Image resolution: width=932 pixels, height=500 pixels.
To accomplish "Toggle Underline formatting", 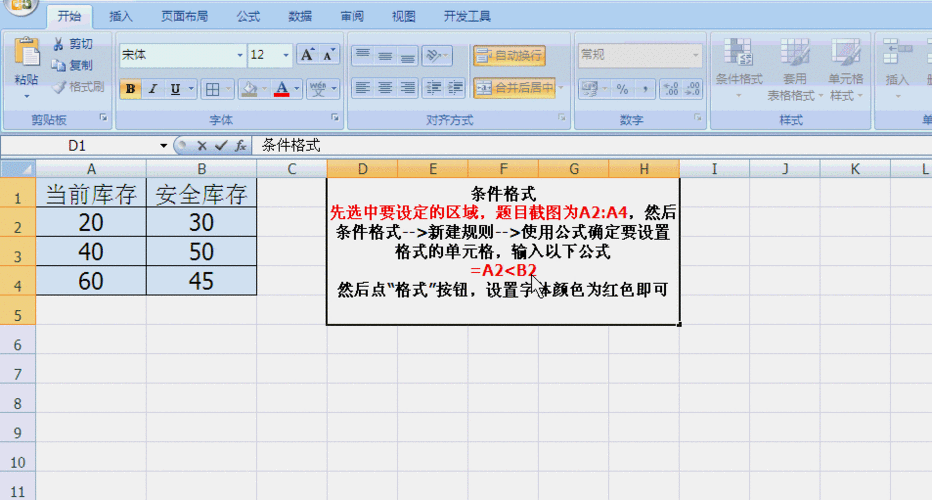I will pos(175,89).
